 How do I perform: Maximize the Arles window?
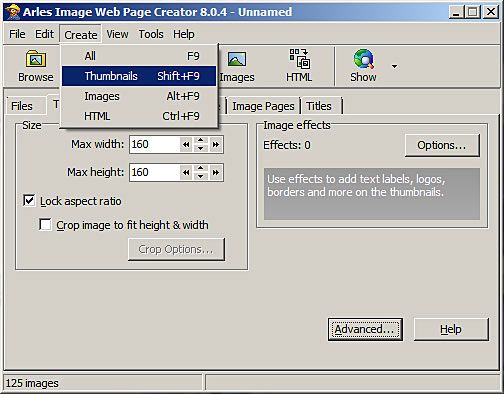pos(473,12)
